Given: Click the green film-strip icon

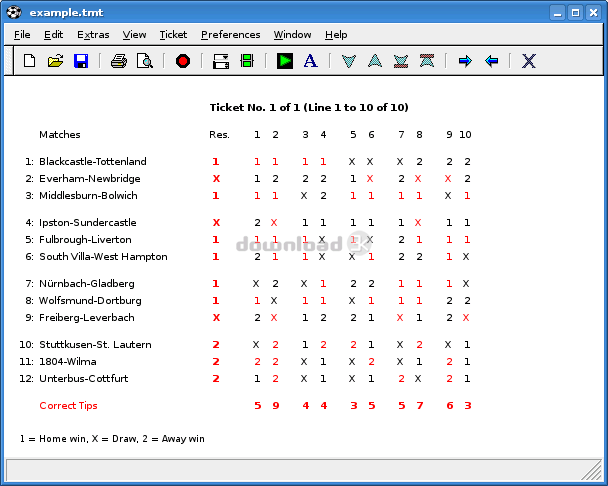Looking at the screenshot, I should click(247, 61).
